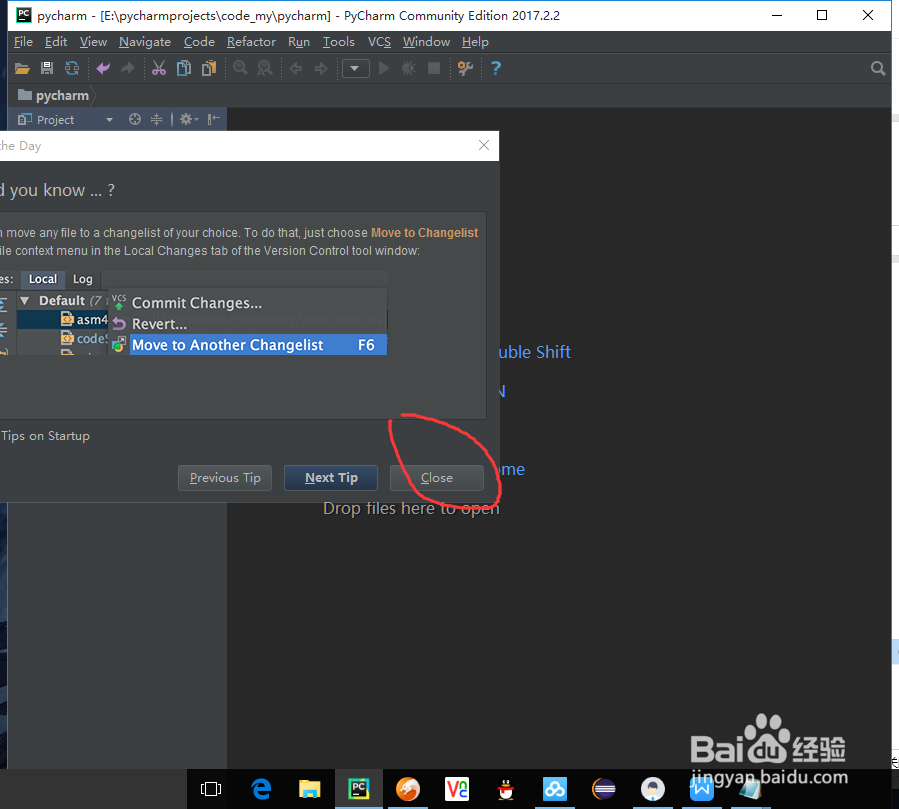The width and height of the screenshot is (899, 809).
Task: Click the Find magnifier toolbar icon
Action: [240, 69]
